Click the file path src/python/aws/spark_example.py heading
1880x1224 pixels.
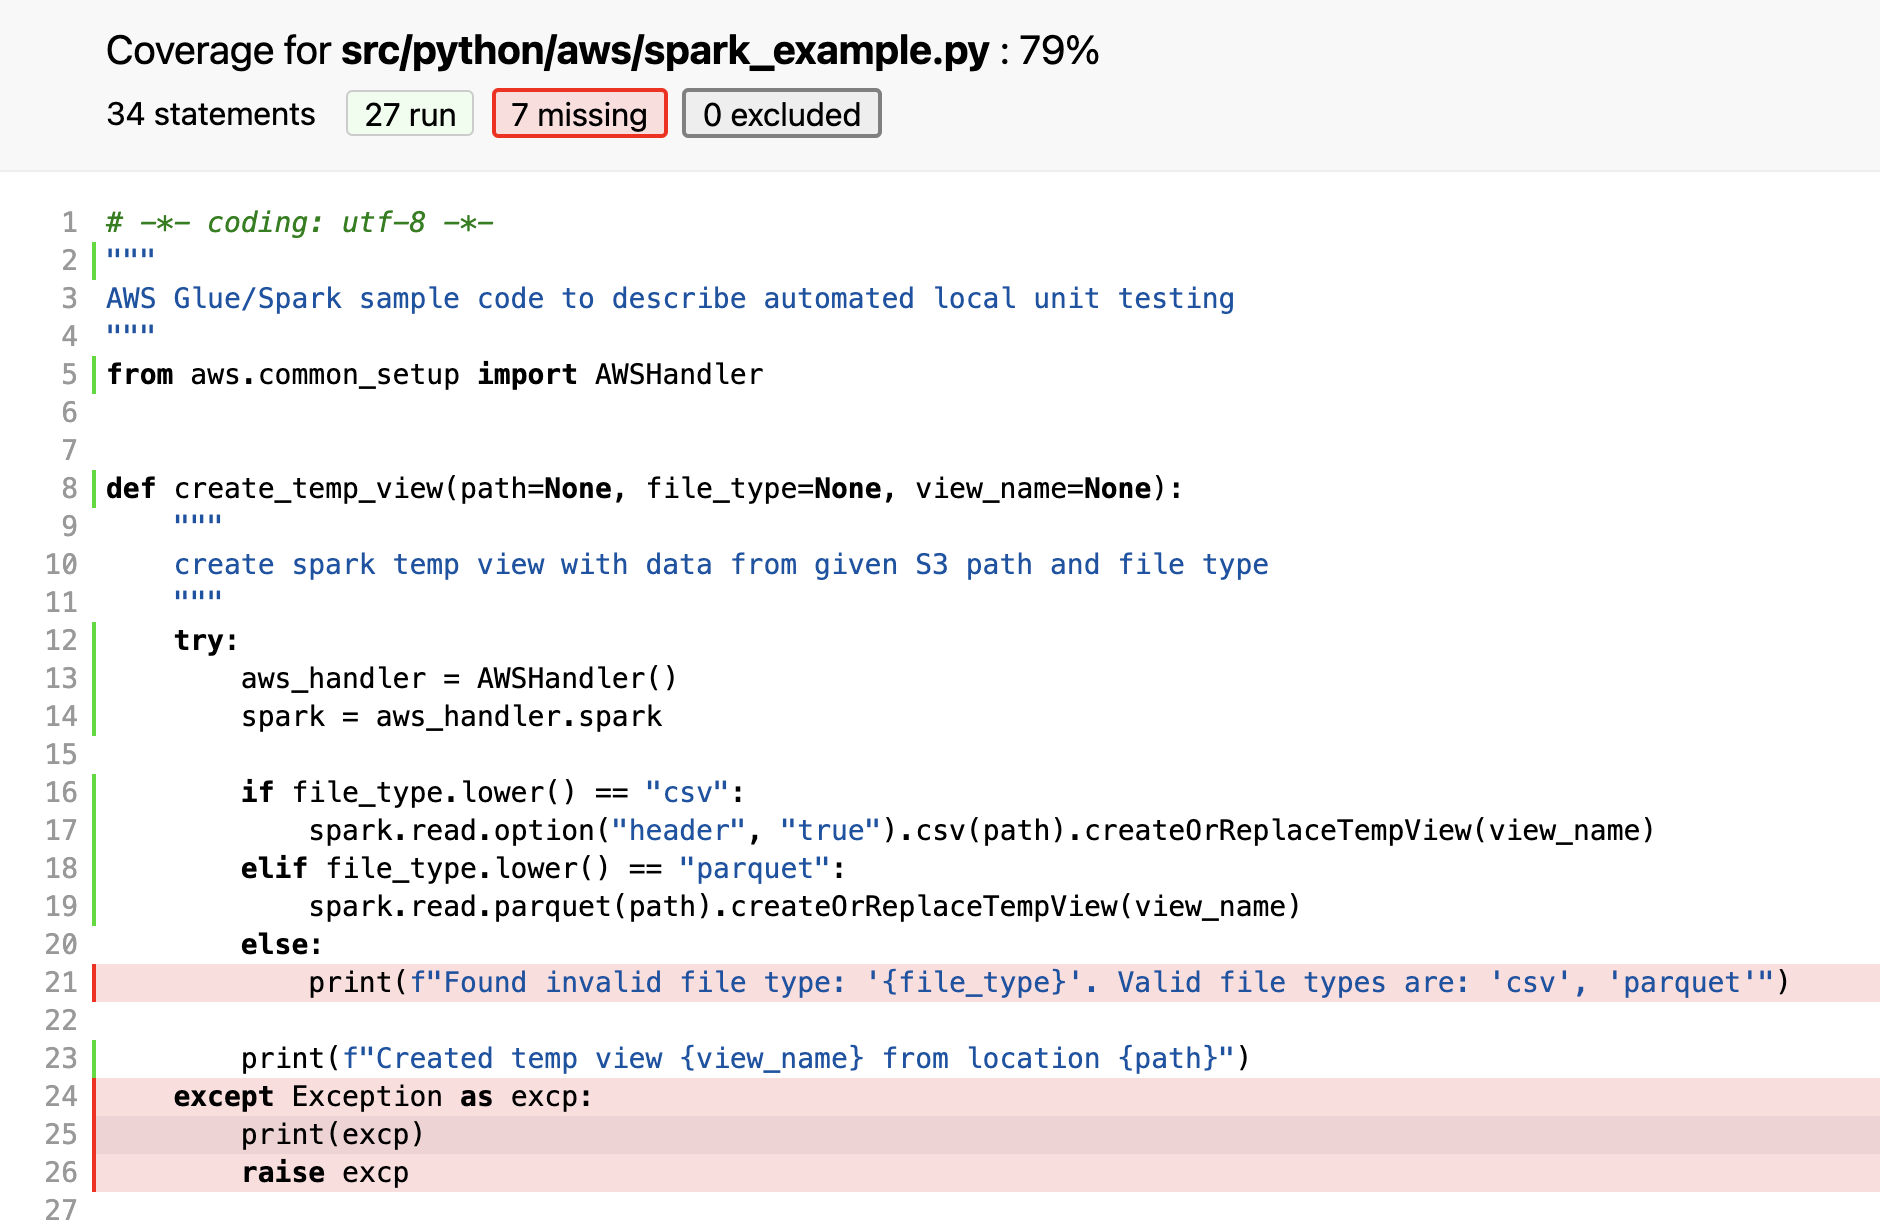(665, 50)
